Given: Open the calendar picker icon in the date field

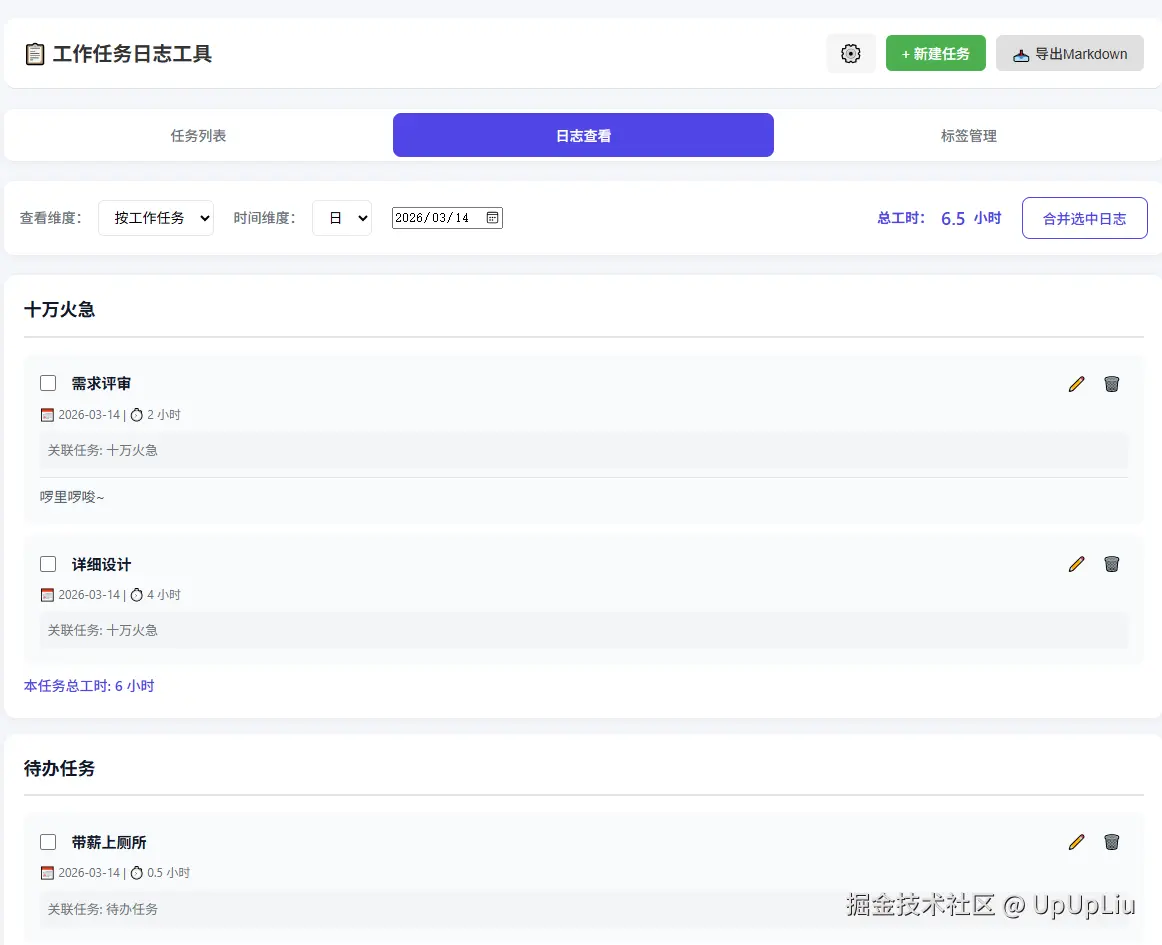Looking at the screenshot, I should (492, 218).
